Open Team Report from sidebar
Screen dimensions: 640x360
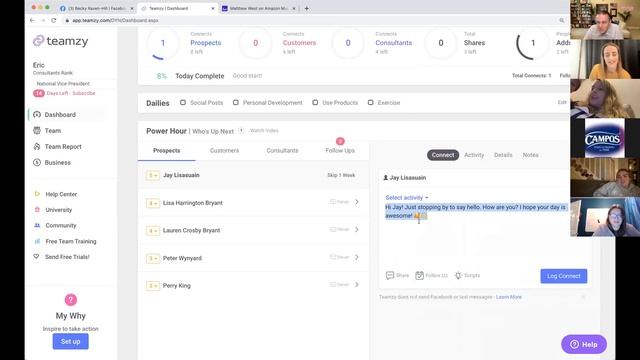click(x=63, y=147)
